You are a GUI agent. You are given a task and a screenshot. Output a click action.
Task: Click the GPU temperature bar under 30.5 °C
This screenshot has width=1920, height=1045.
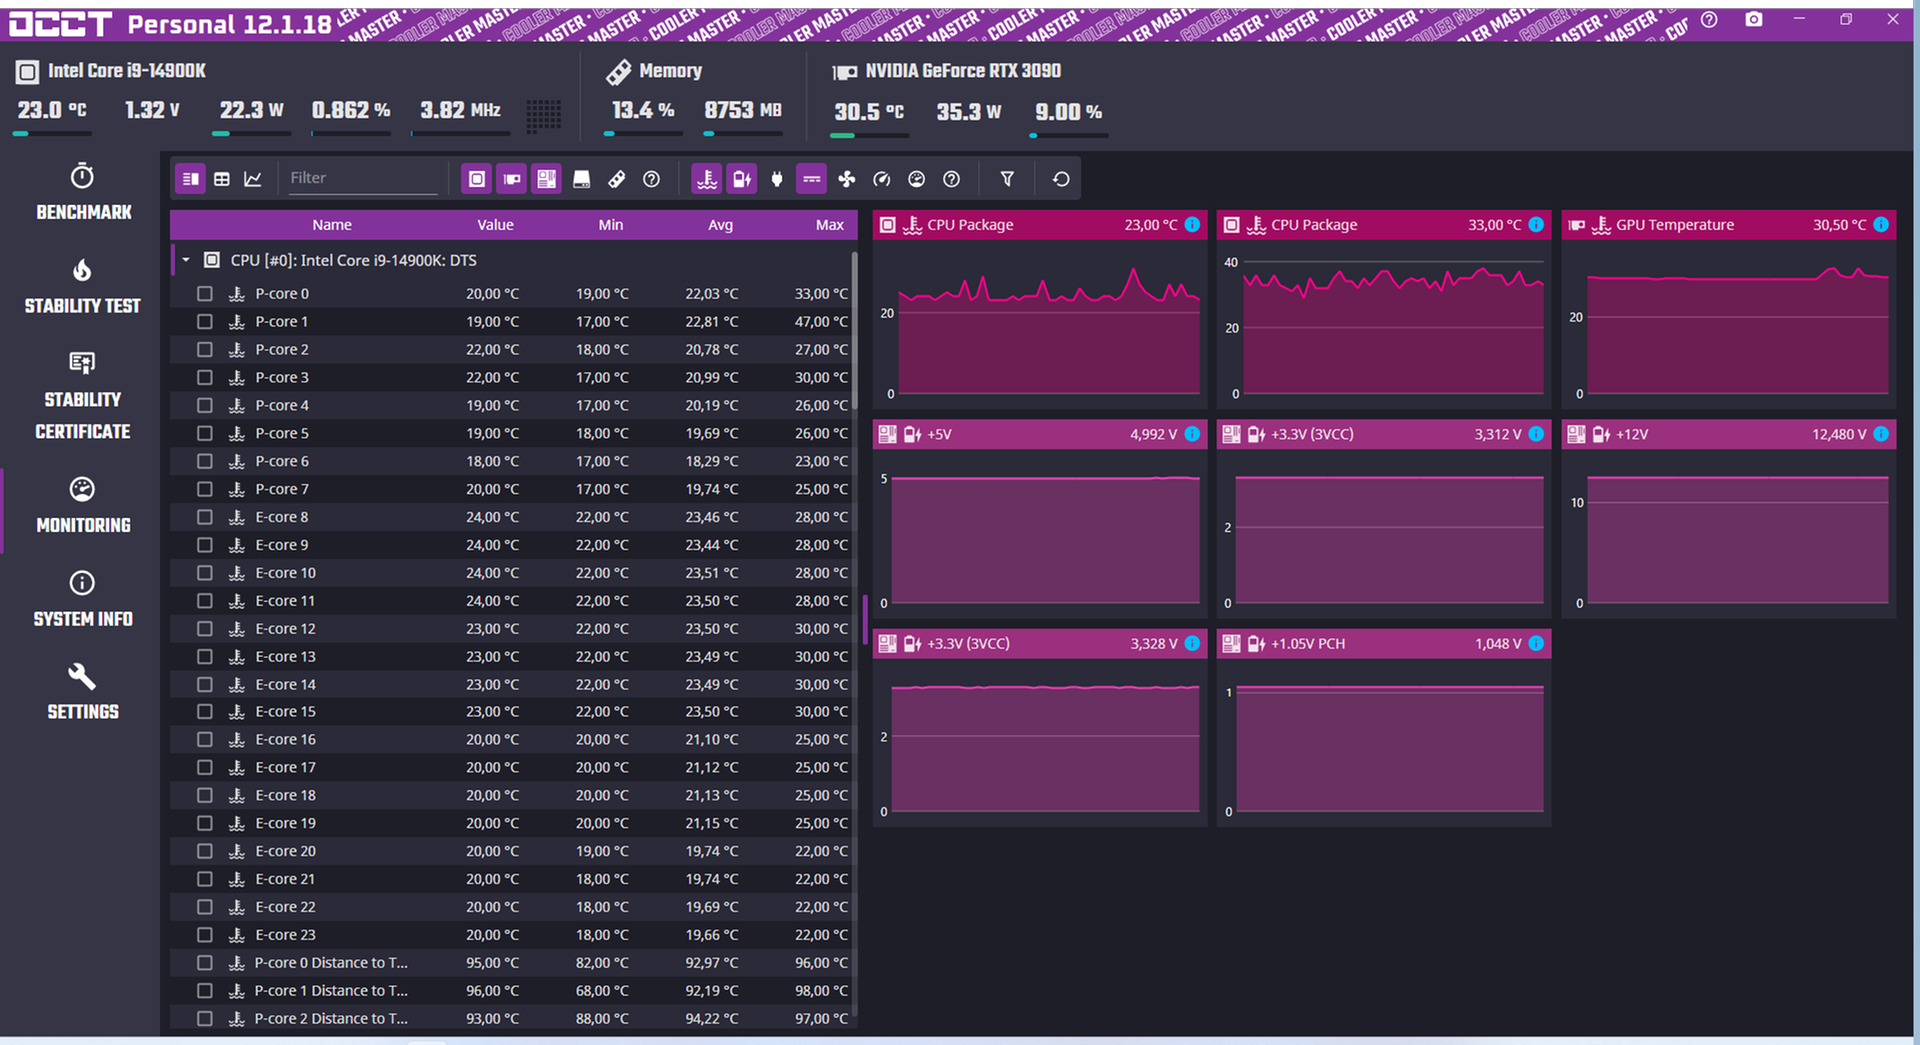click(x=870, y=135)
